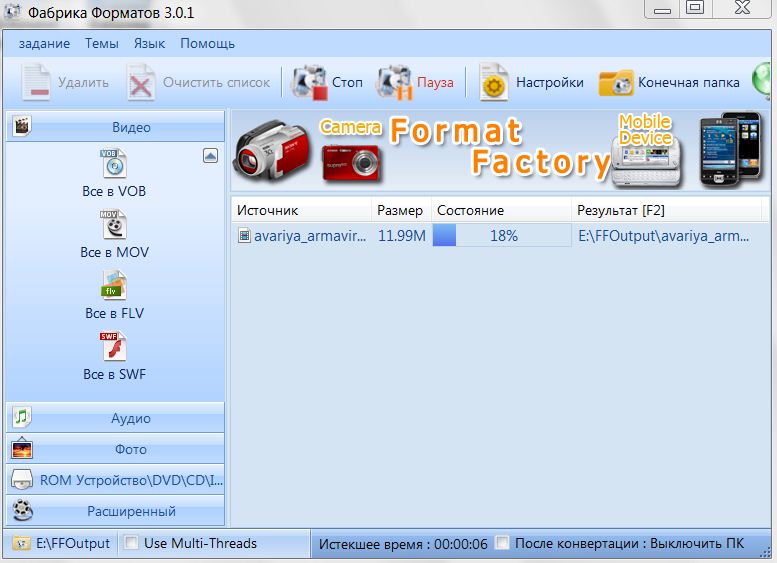Expand the Аудио section
Image resolution: width=777 pixels, height=563 pixels.
(x=115, y=418)
